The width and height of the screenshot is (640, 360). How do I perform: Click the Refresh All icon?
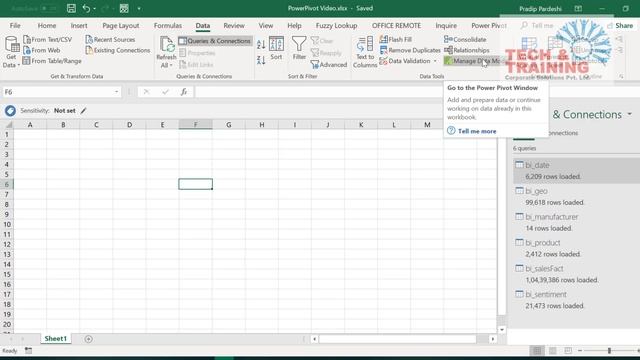[x=167, y=45]
